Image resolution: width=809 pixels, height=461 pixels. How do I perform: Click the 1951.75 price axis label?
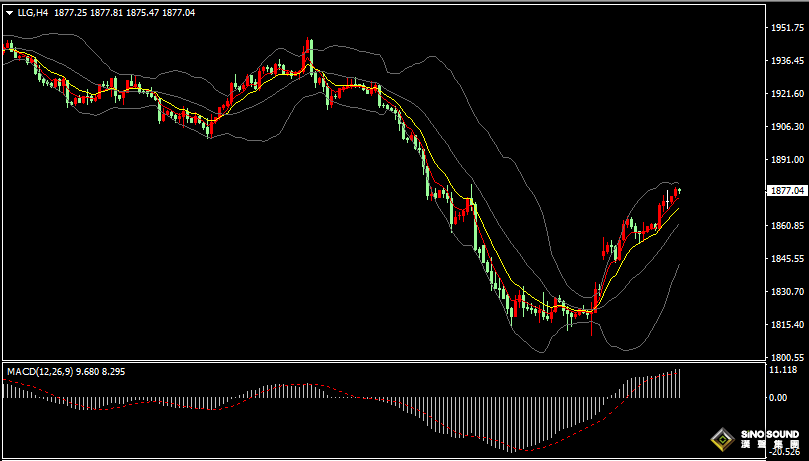(786, 28)
